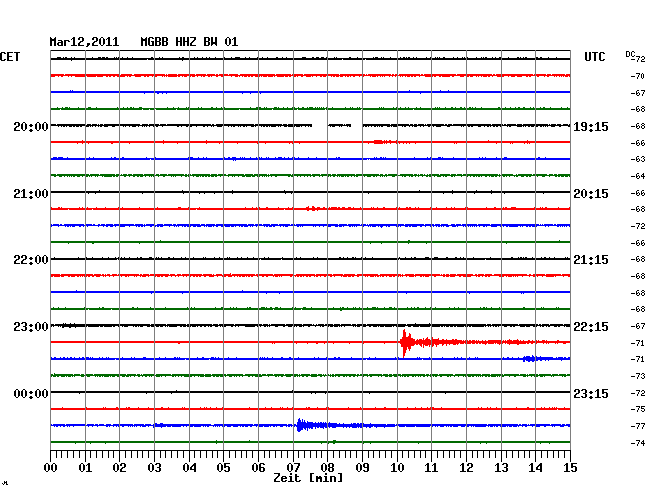Select the 21:00 CET row label

coord(31,194)
